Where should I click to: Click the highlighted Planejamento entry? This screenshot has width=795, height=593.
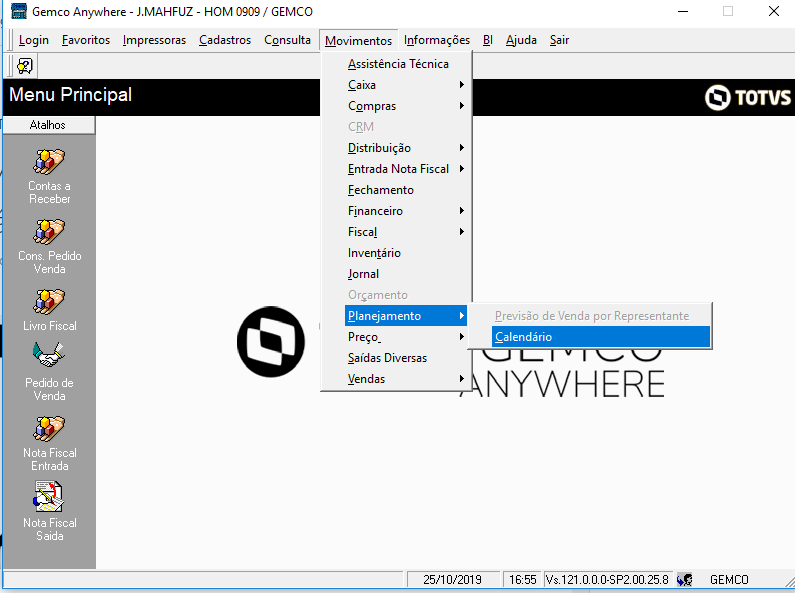406,316
